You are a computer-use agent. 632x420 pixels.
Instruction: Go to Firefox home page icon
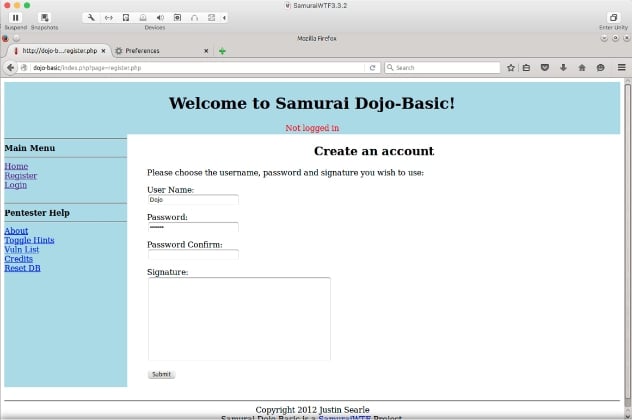(x=582, y=68)
